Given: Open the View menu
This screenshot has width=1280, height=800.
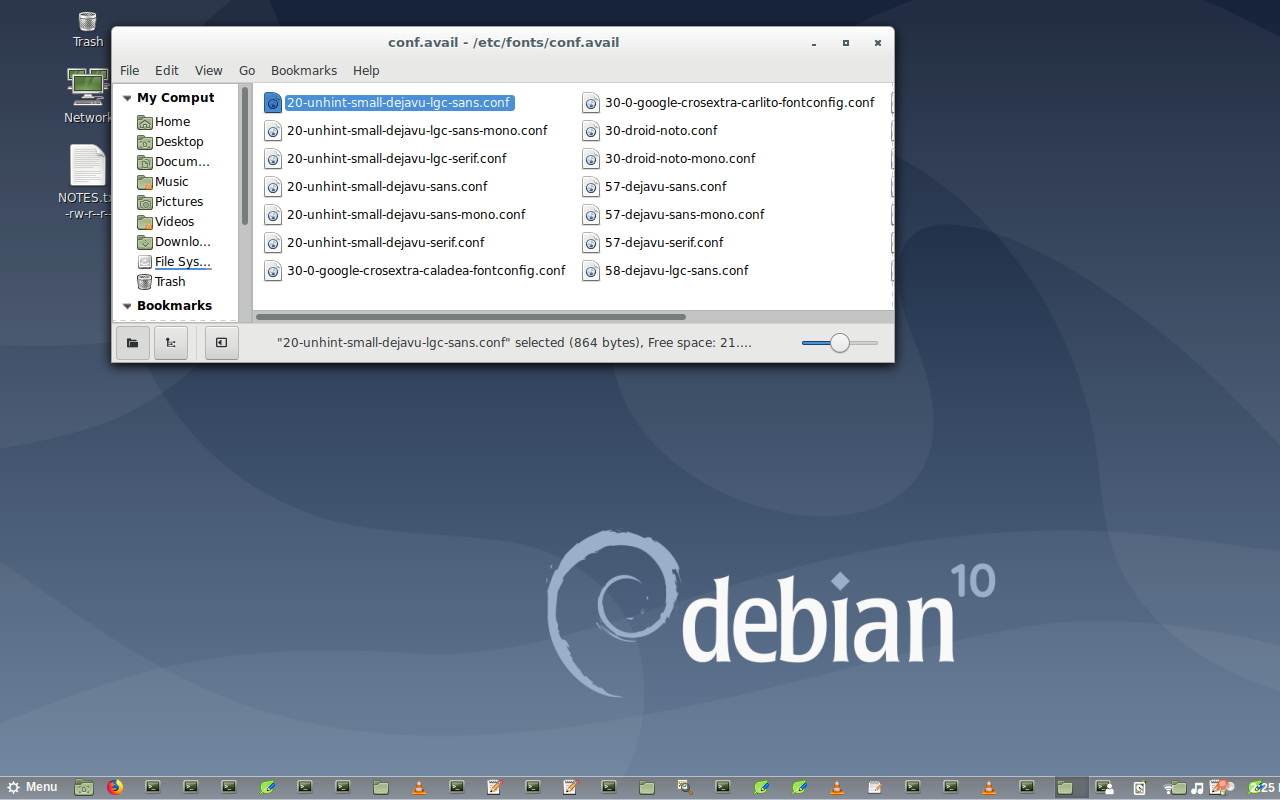Looking at the screenshot, I should tap(209, 71).
